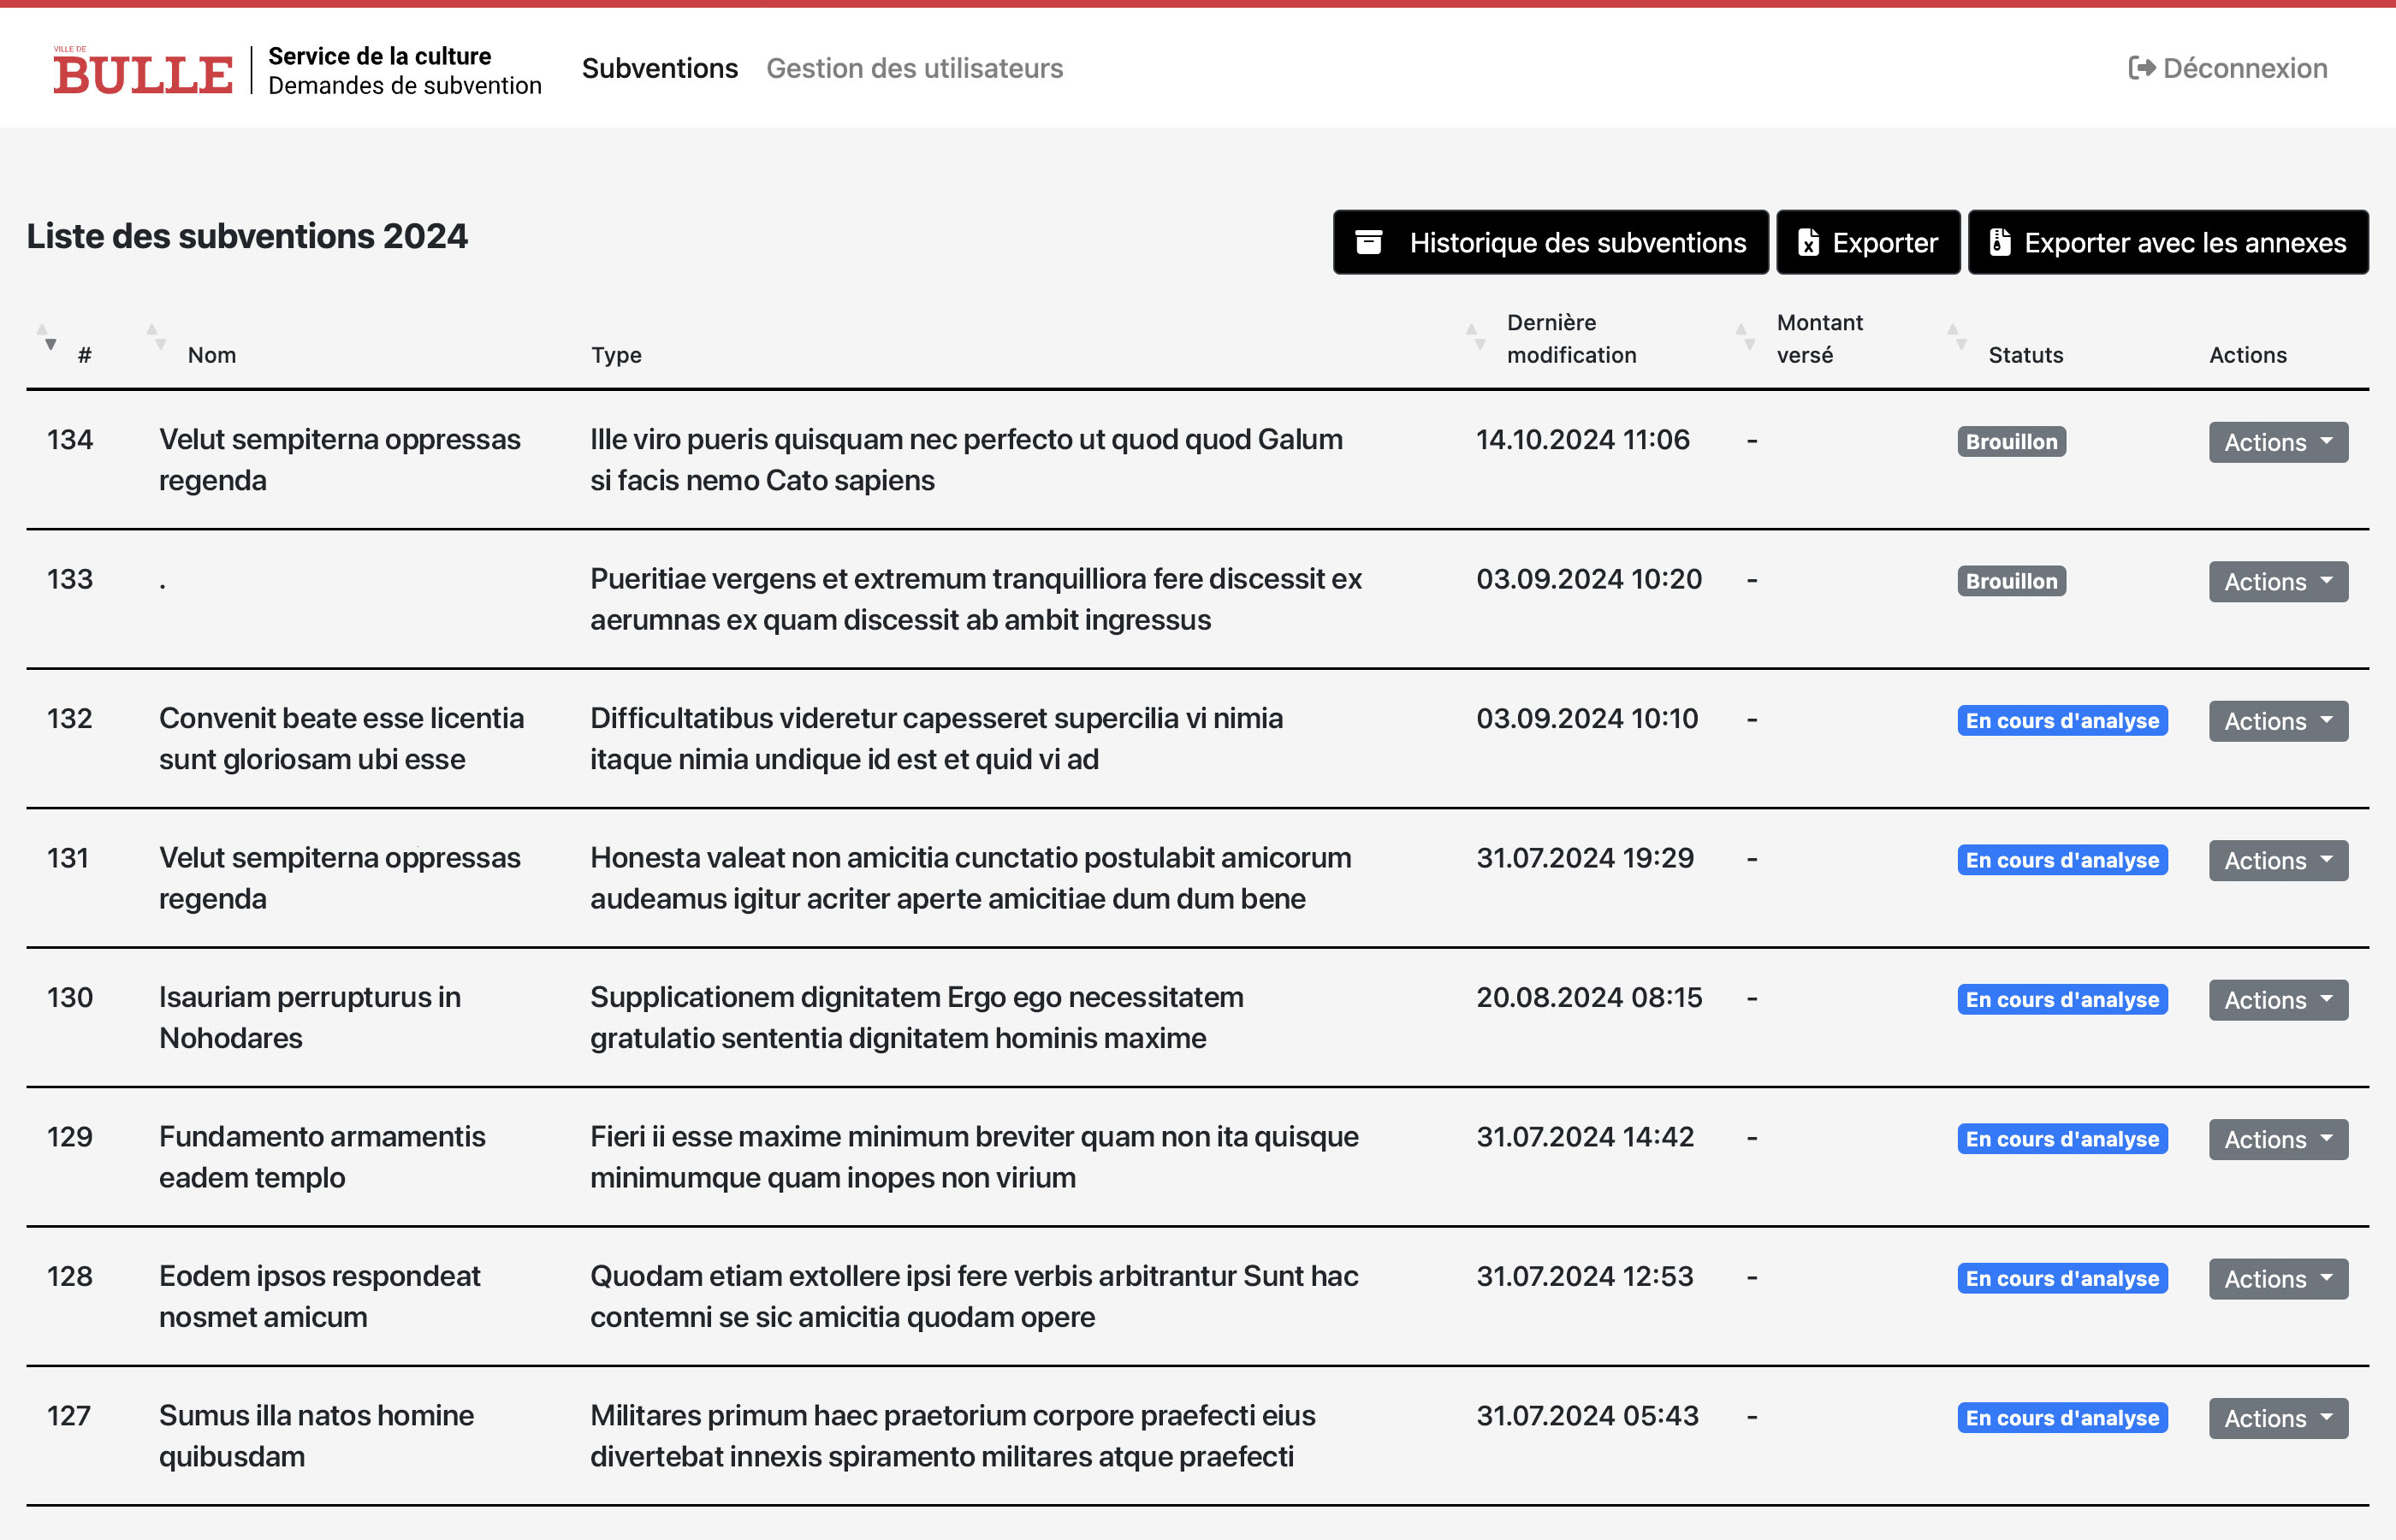The height and width of the screenshot is (1540, 2396).
Task: Click the Excel file icon on Exporter
Action: [x=1808, y=242]
